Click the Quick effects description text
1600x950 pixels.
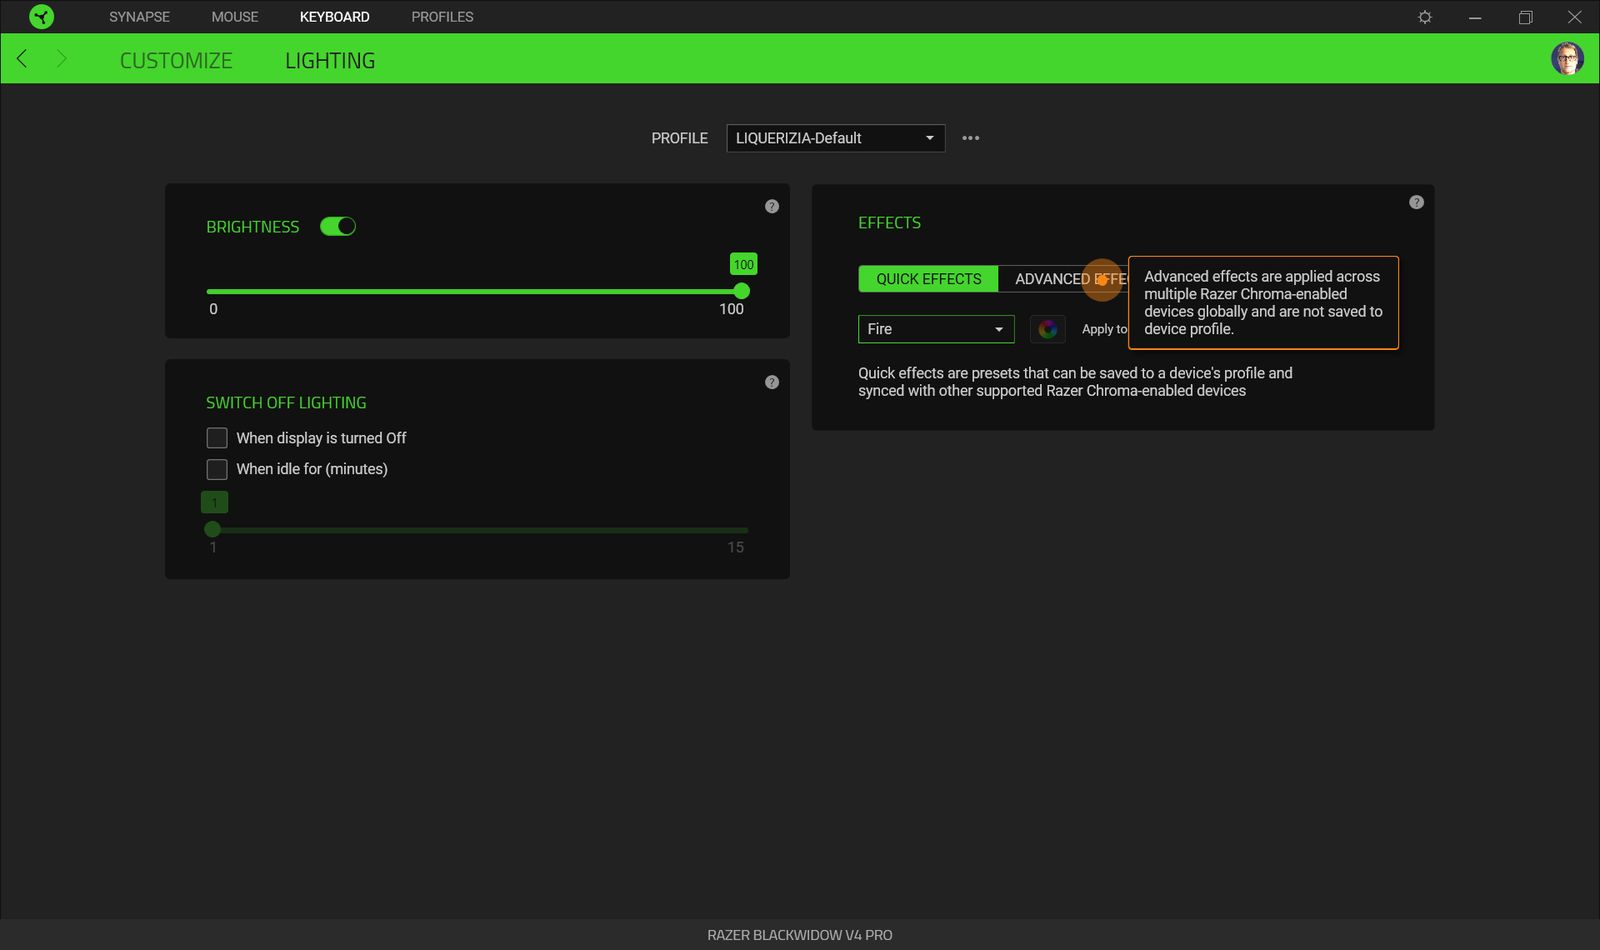click(x=1075, y=382)
